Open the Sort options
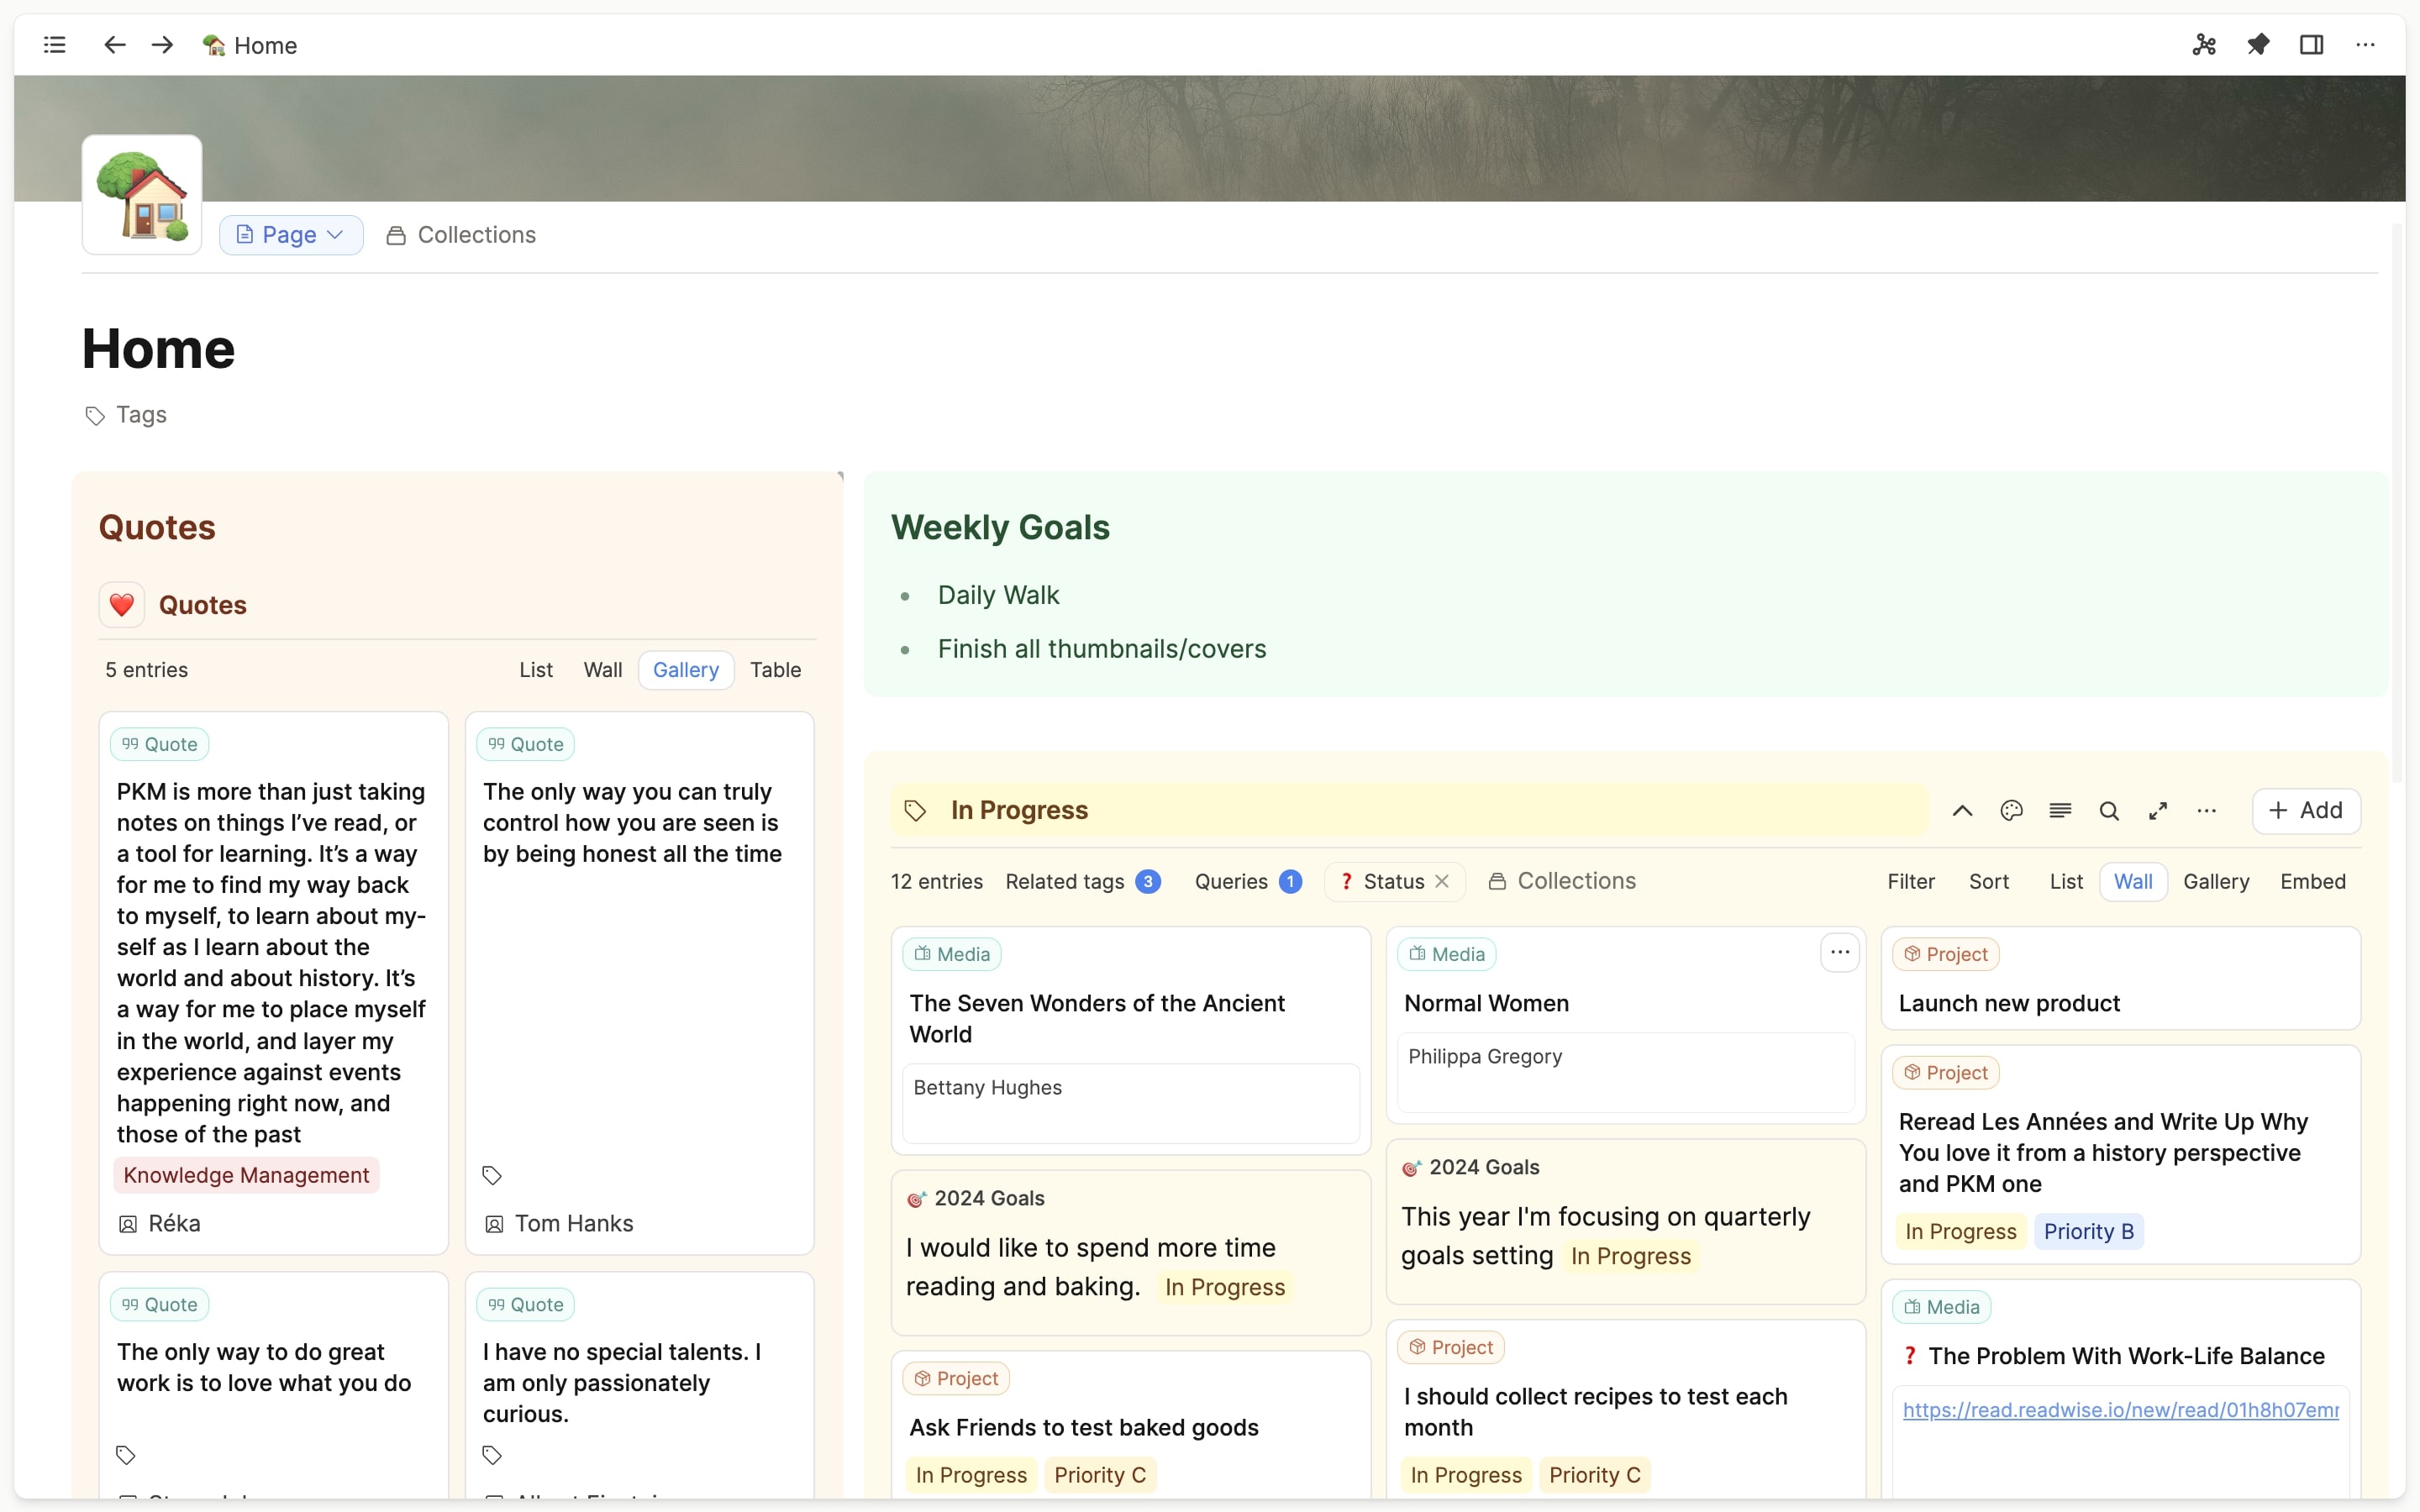Viewport: 2420px width, 1512px height. click(1989, 882)
